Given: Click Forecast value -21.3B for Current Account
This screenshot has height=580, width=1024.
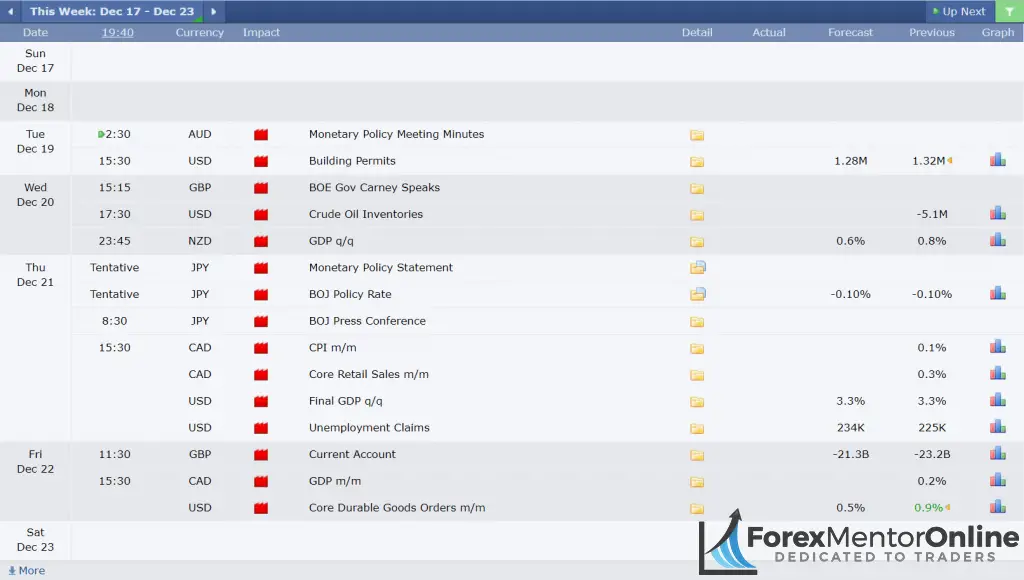Looking at the screenshot, I should pos(850,454).
